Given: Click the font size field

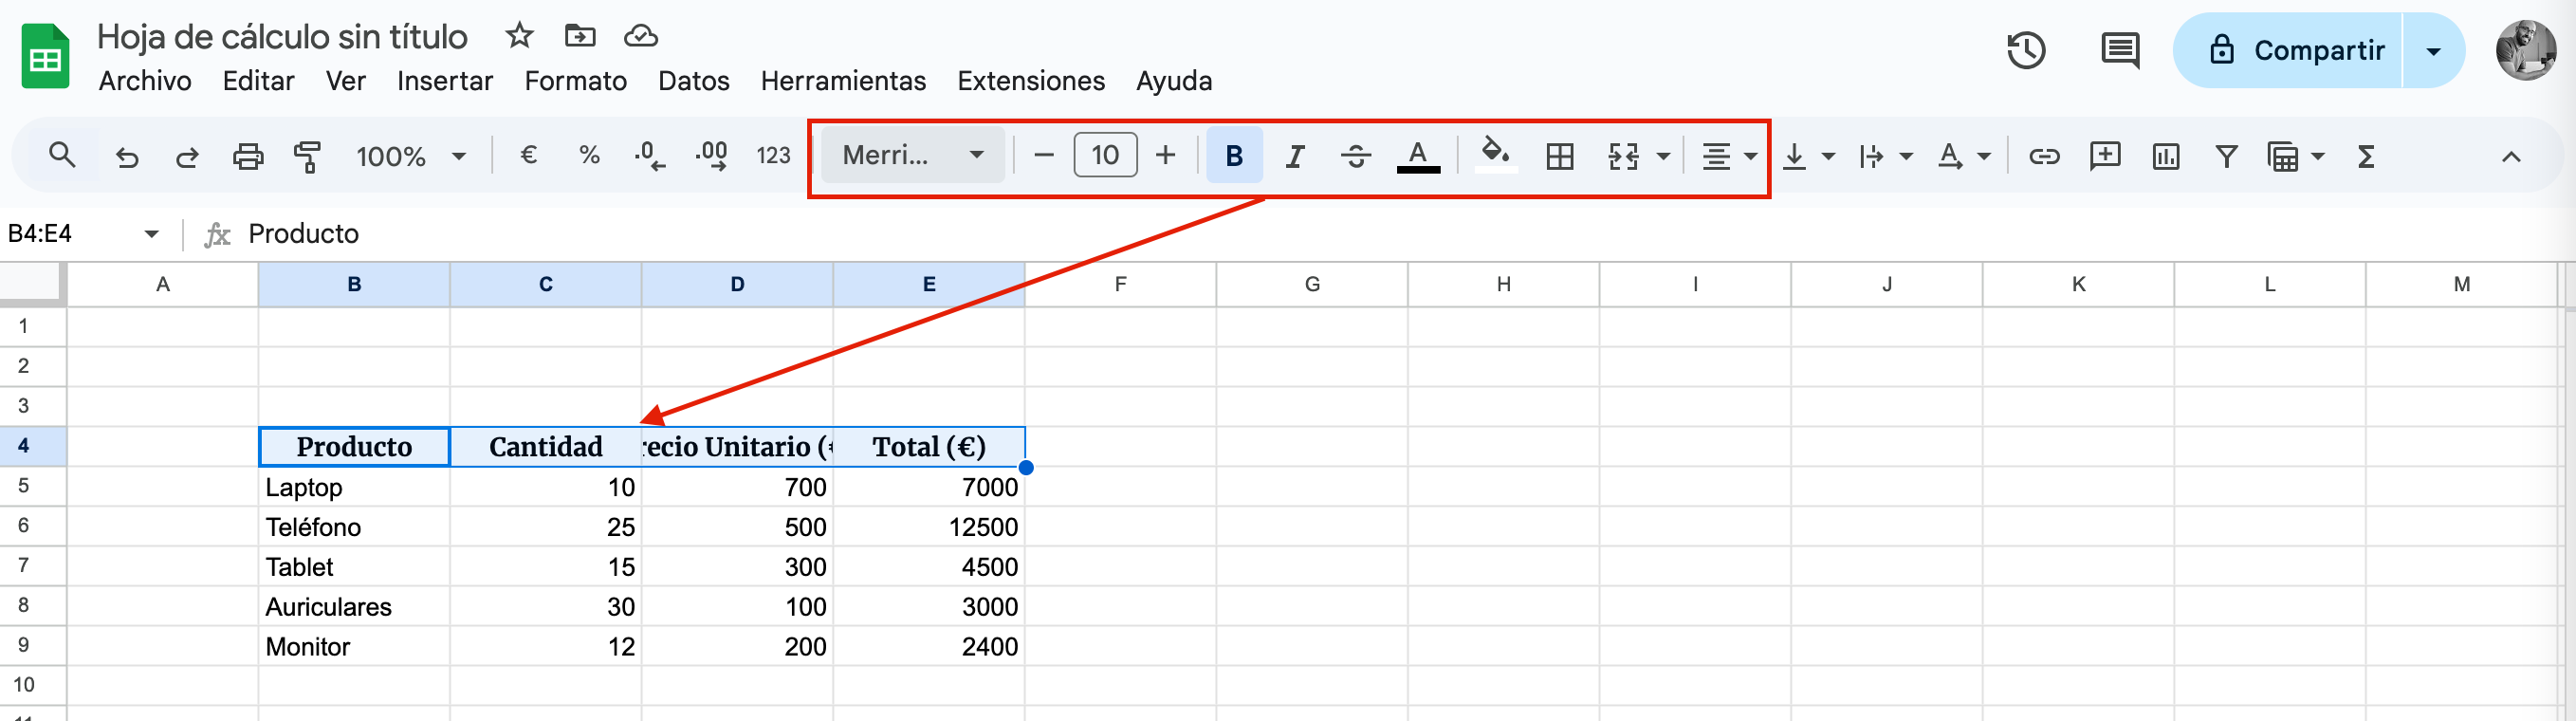Looking at the screenshot, I should 1104,155.
